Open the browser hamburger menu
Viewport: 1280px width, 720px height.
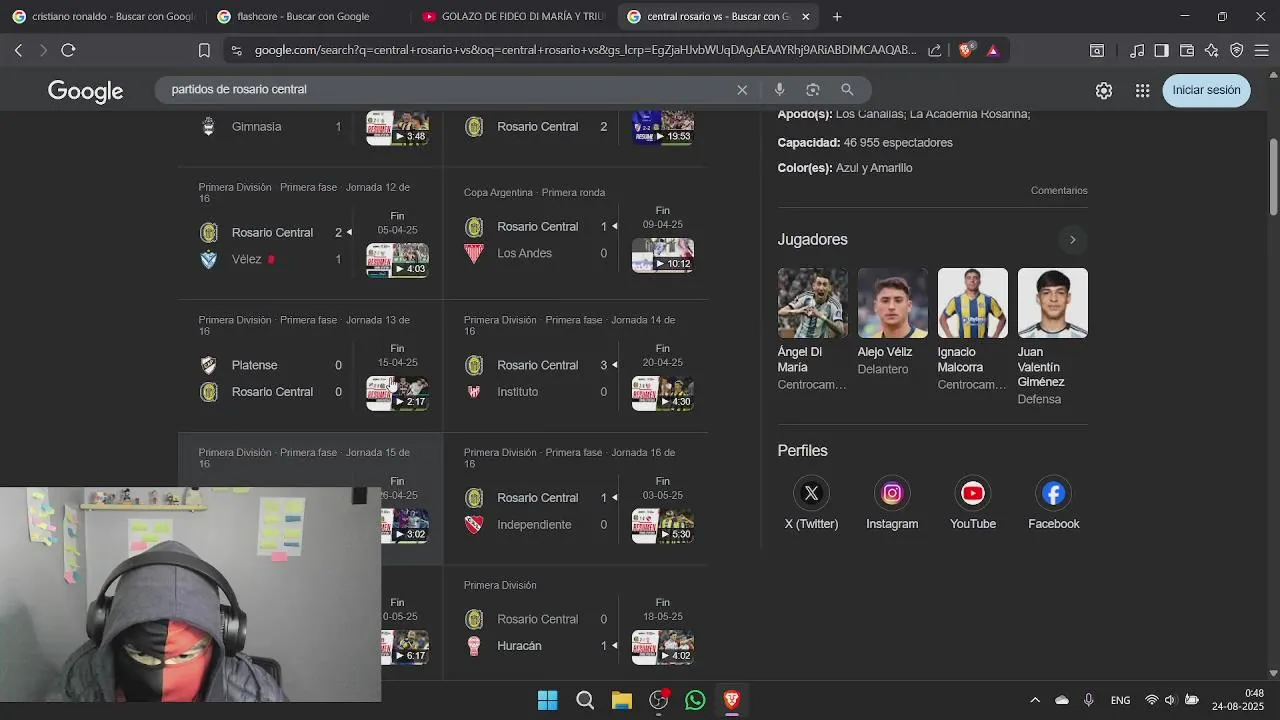click(1261, 50)
